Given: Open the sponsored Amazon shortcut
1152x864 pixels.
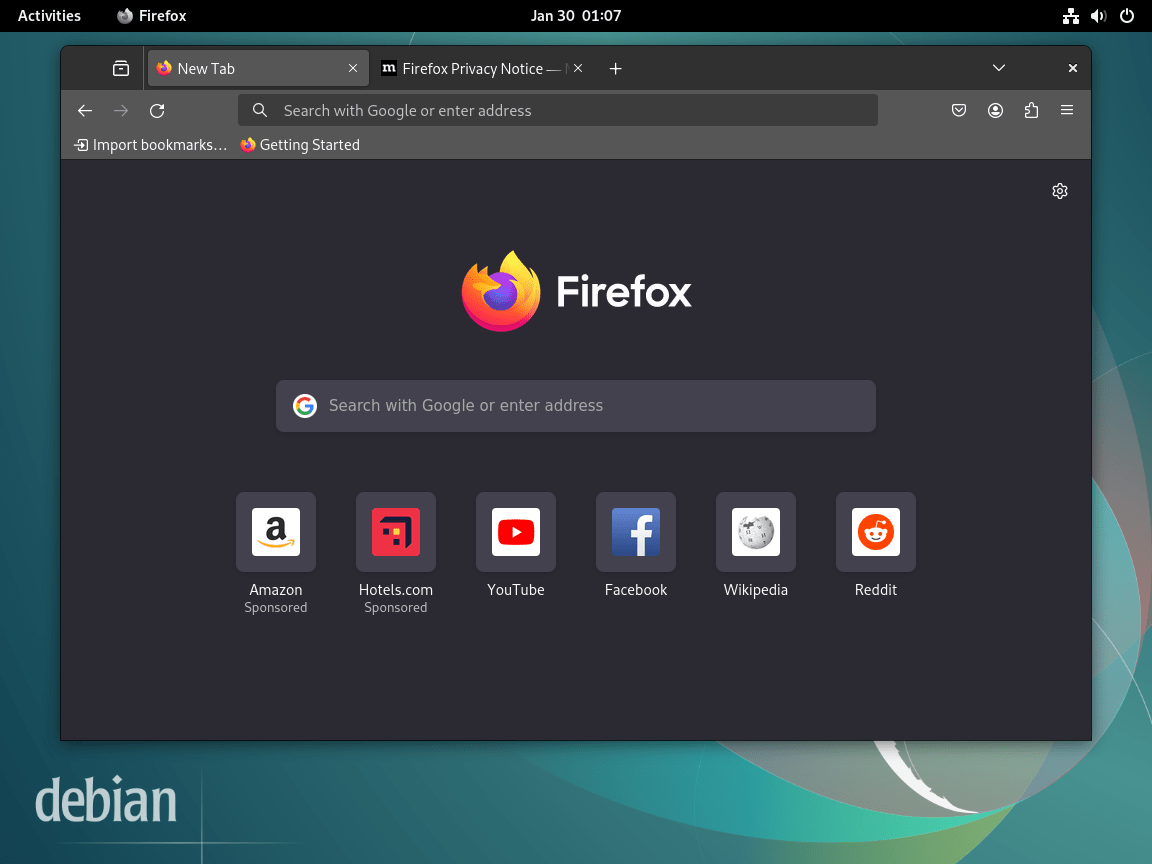Looking at the screenshot, I should [275, 532].
